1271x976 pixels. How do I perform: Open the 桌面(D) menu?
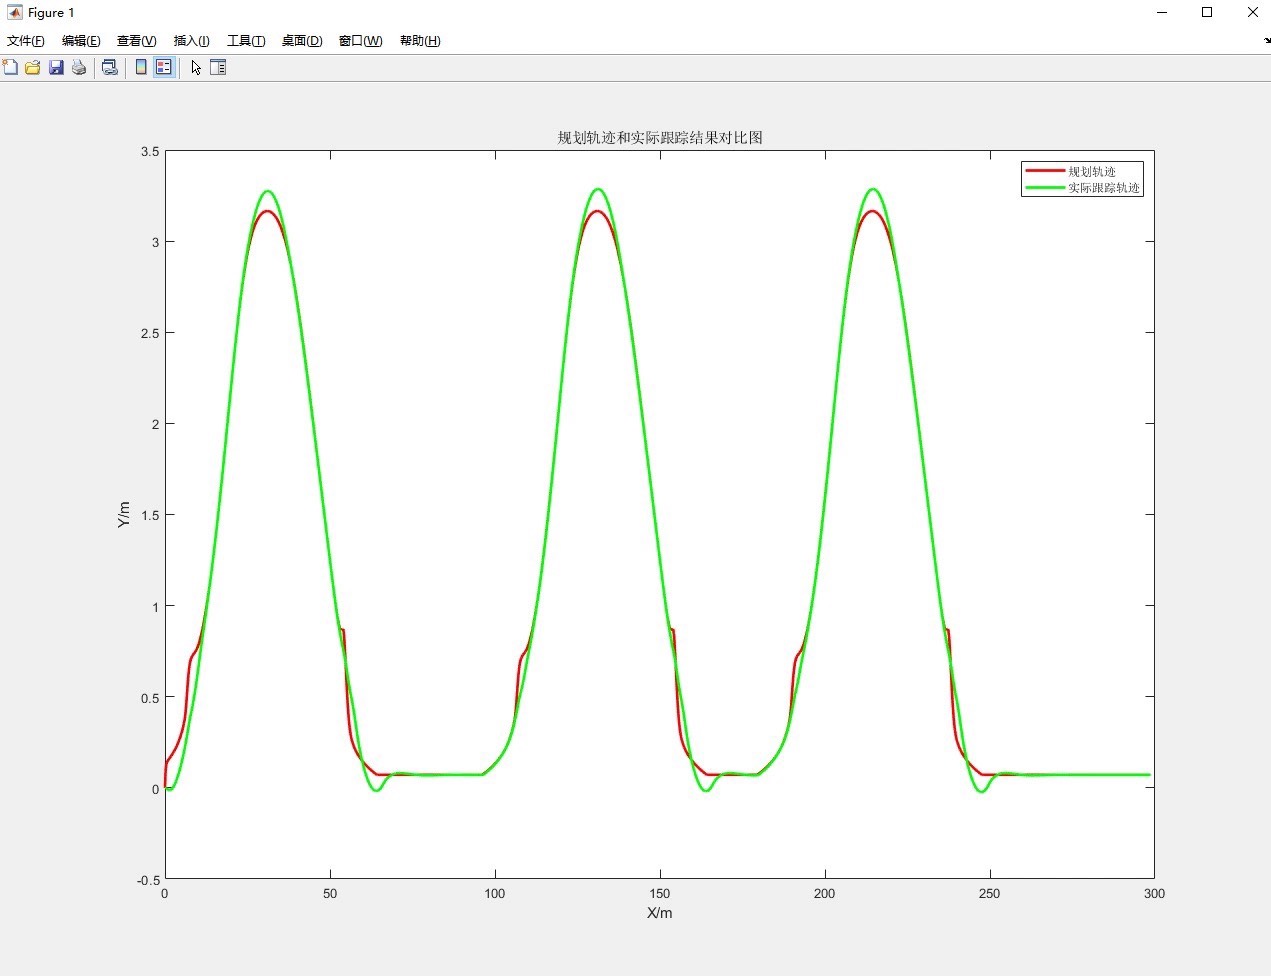[302, 41]
